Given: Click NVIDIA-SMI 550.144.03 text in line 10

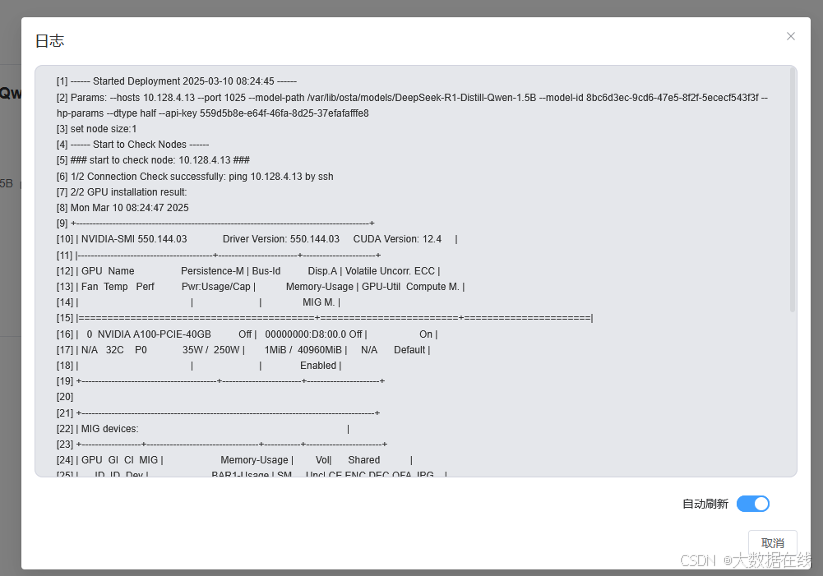Looking at the screenshot, I should point(134,239).
